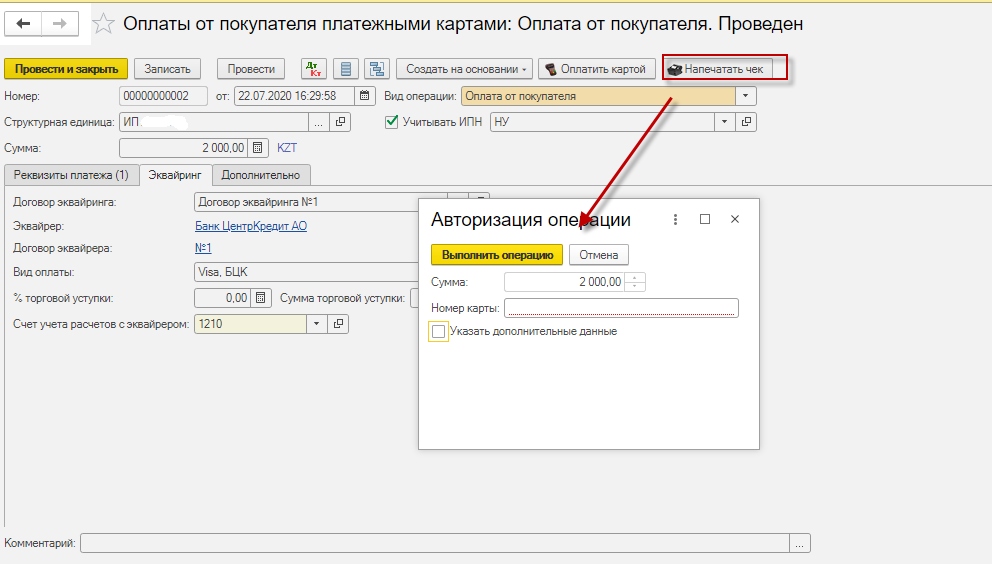
Task: Select the Эквайринг tab
Action: tap(175, 175)
